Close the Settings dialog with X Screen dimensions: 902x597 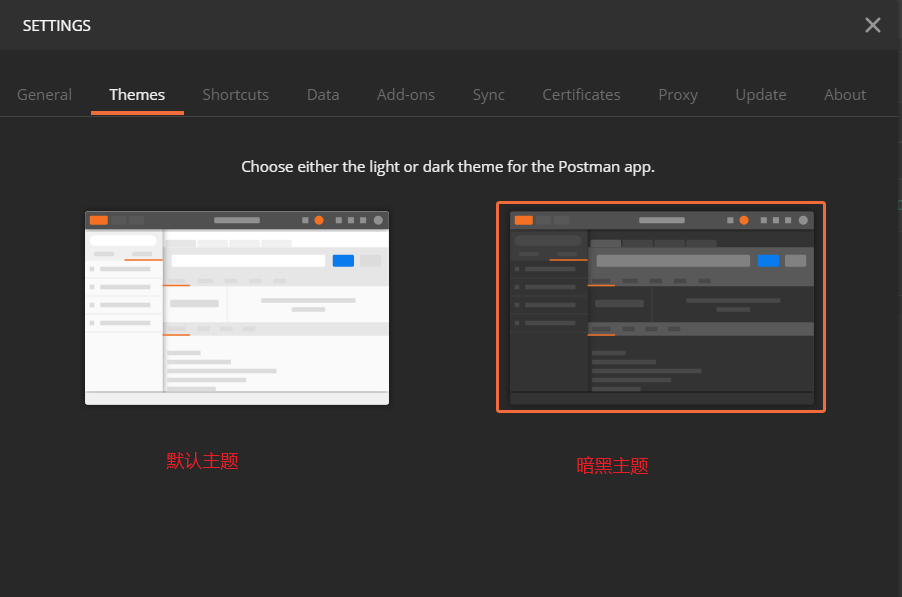[873, 25]
